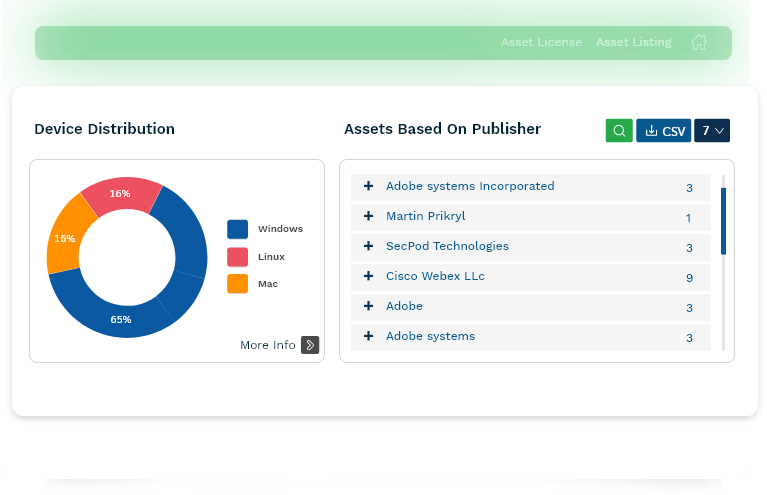Expand the Adobe publisher row
The height and width of the screenshot is (495, 767).
click(368, 306)
